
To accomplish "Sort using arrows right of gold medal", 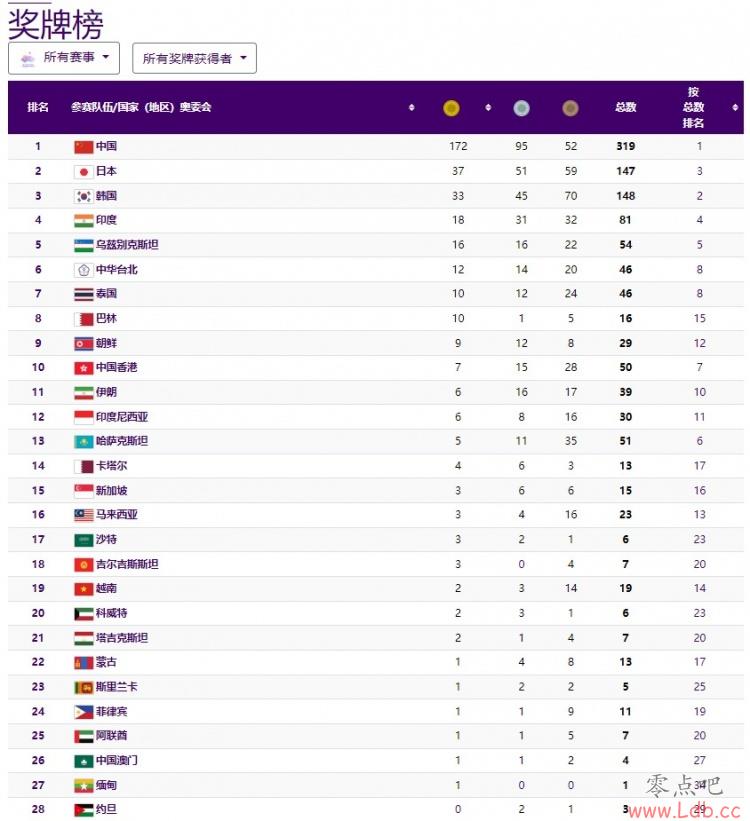I will (x=488, y=107).
